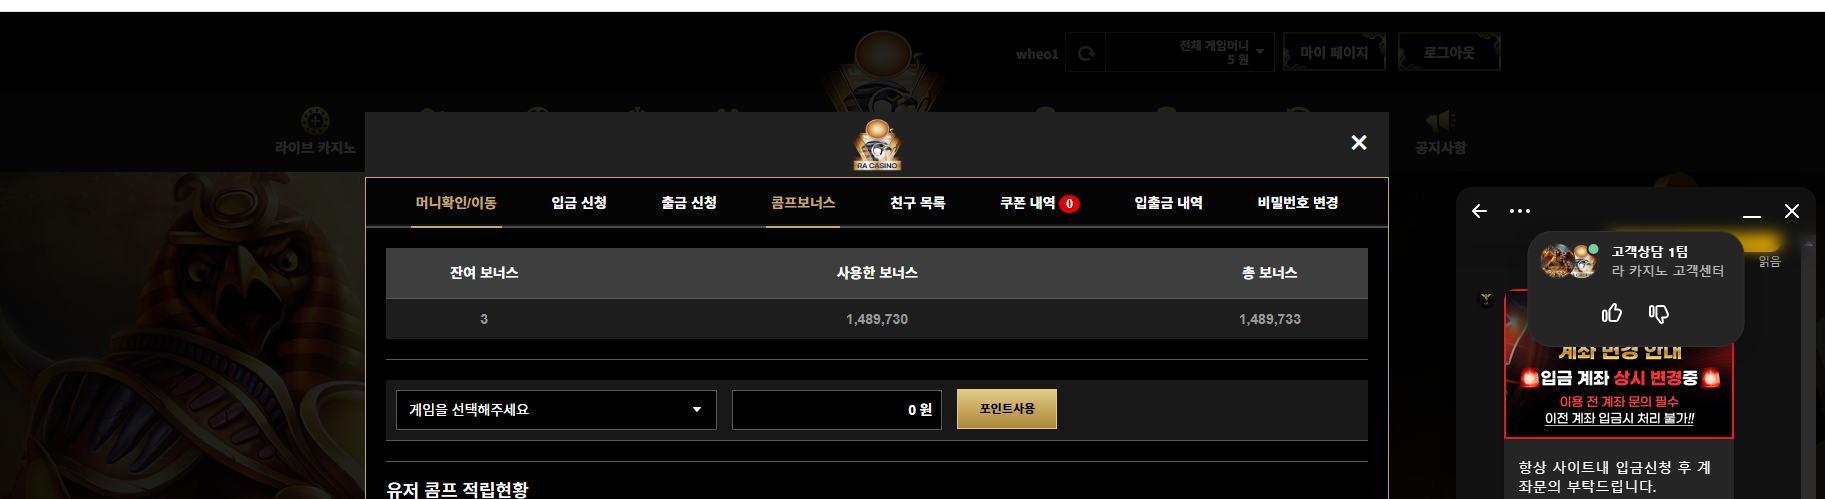This screenshot has height=499, width=1825.
Task: Minimize the customer chat widget
Action: coord(1752,213)
